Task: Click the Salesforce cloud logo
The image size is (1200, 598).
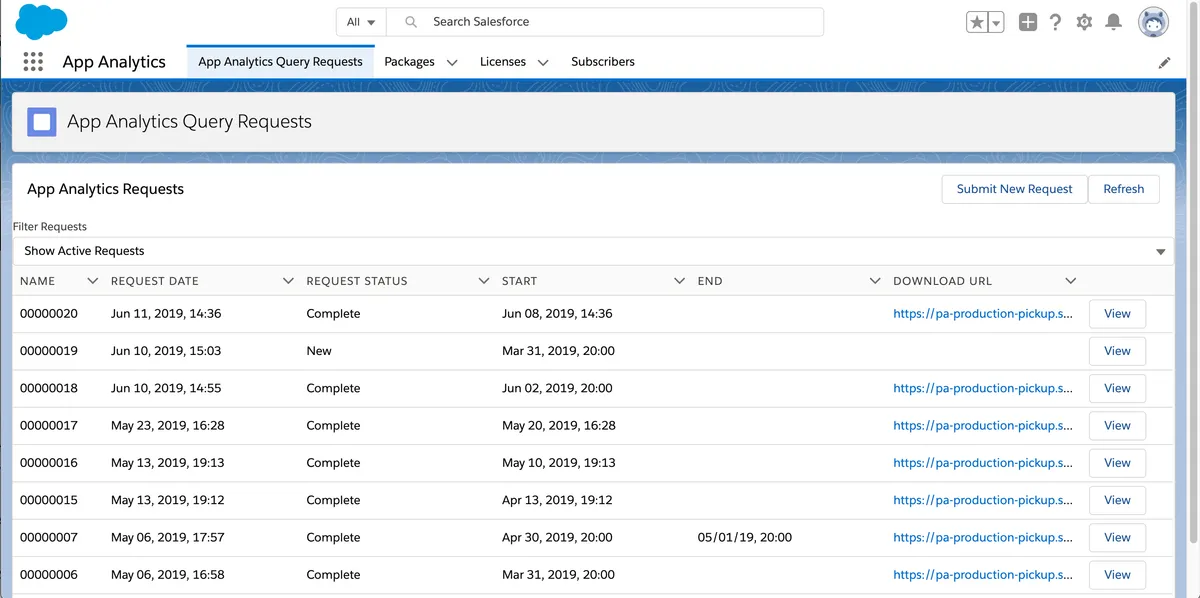Action: tap(42, 21)
